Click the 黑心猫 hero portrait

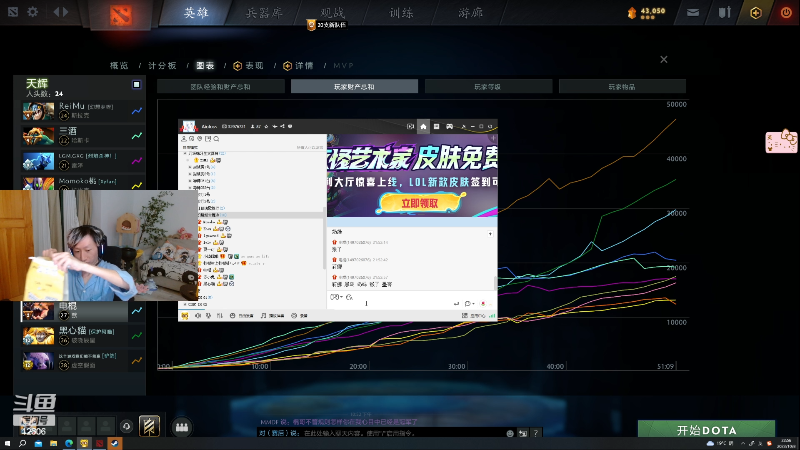[x=38, y=336]
